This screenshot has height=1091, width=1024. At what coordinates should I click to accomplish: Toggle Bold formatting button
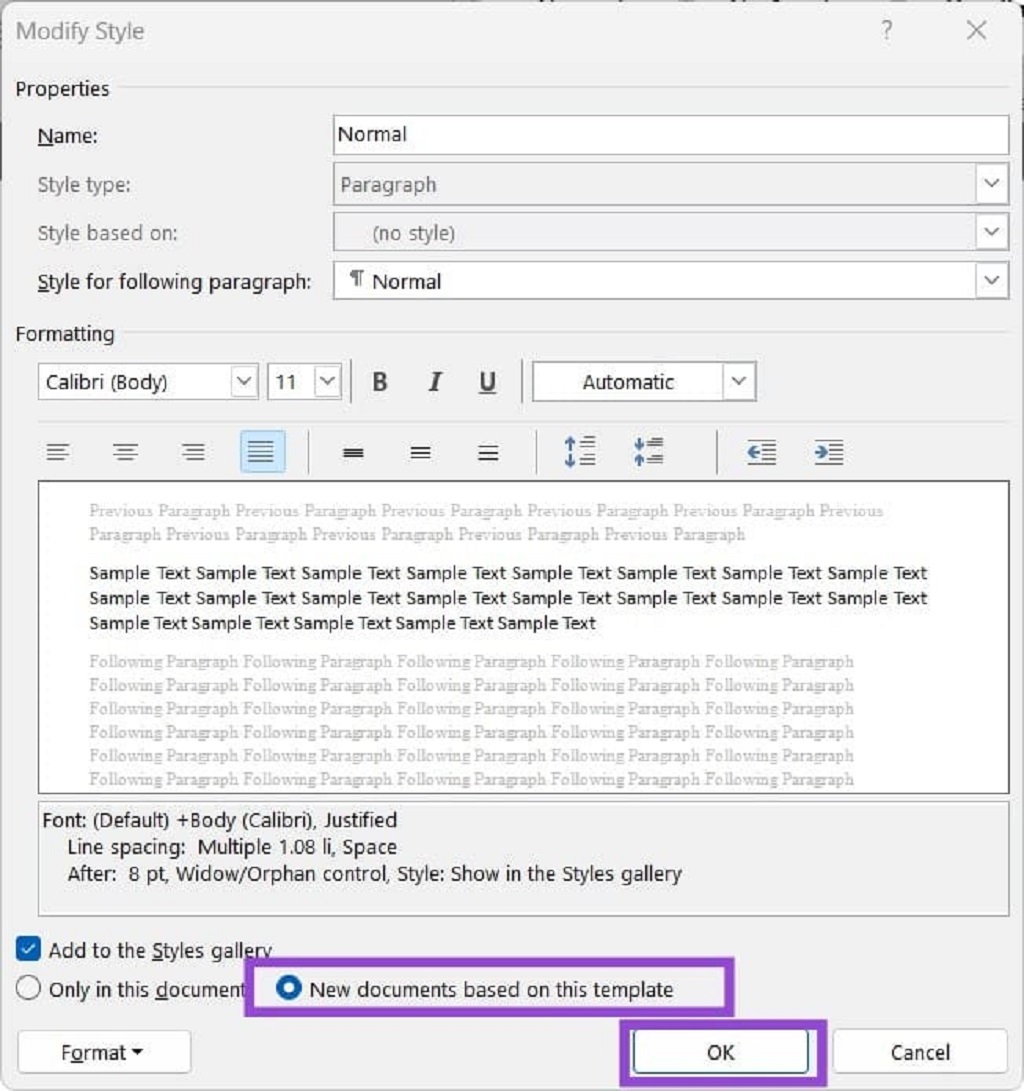(380, 382)
